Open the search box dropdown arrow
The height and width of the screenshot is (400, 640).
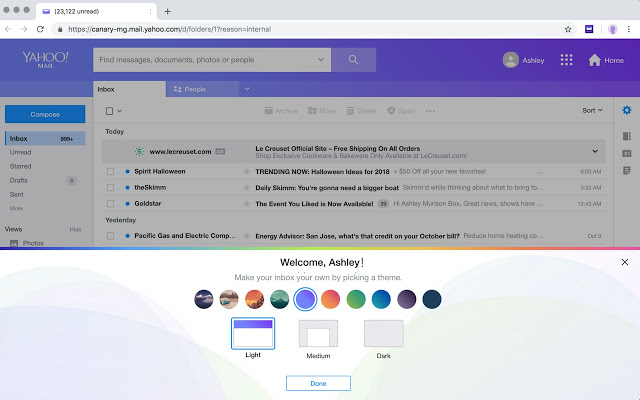pyautogui.click(x=312, y=60)
